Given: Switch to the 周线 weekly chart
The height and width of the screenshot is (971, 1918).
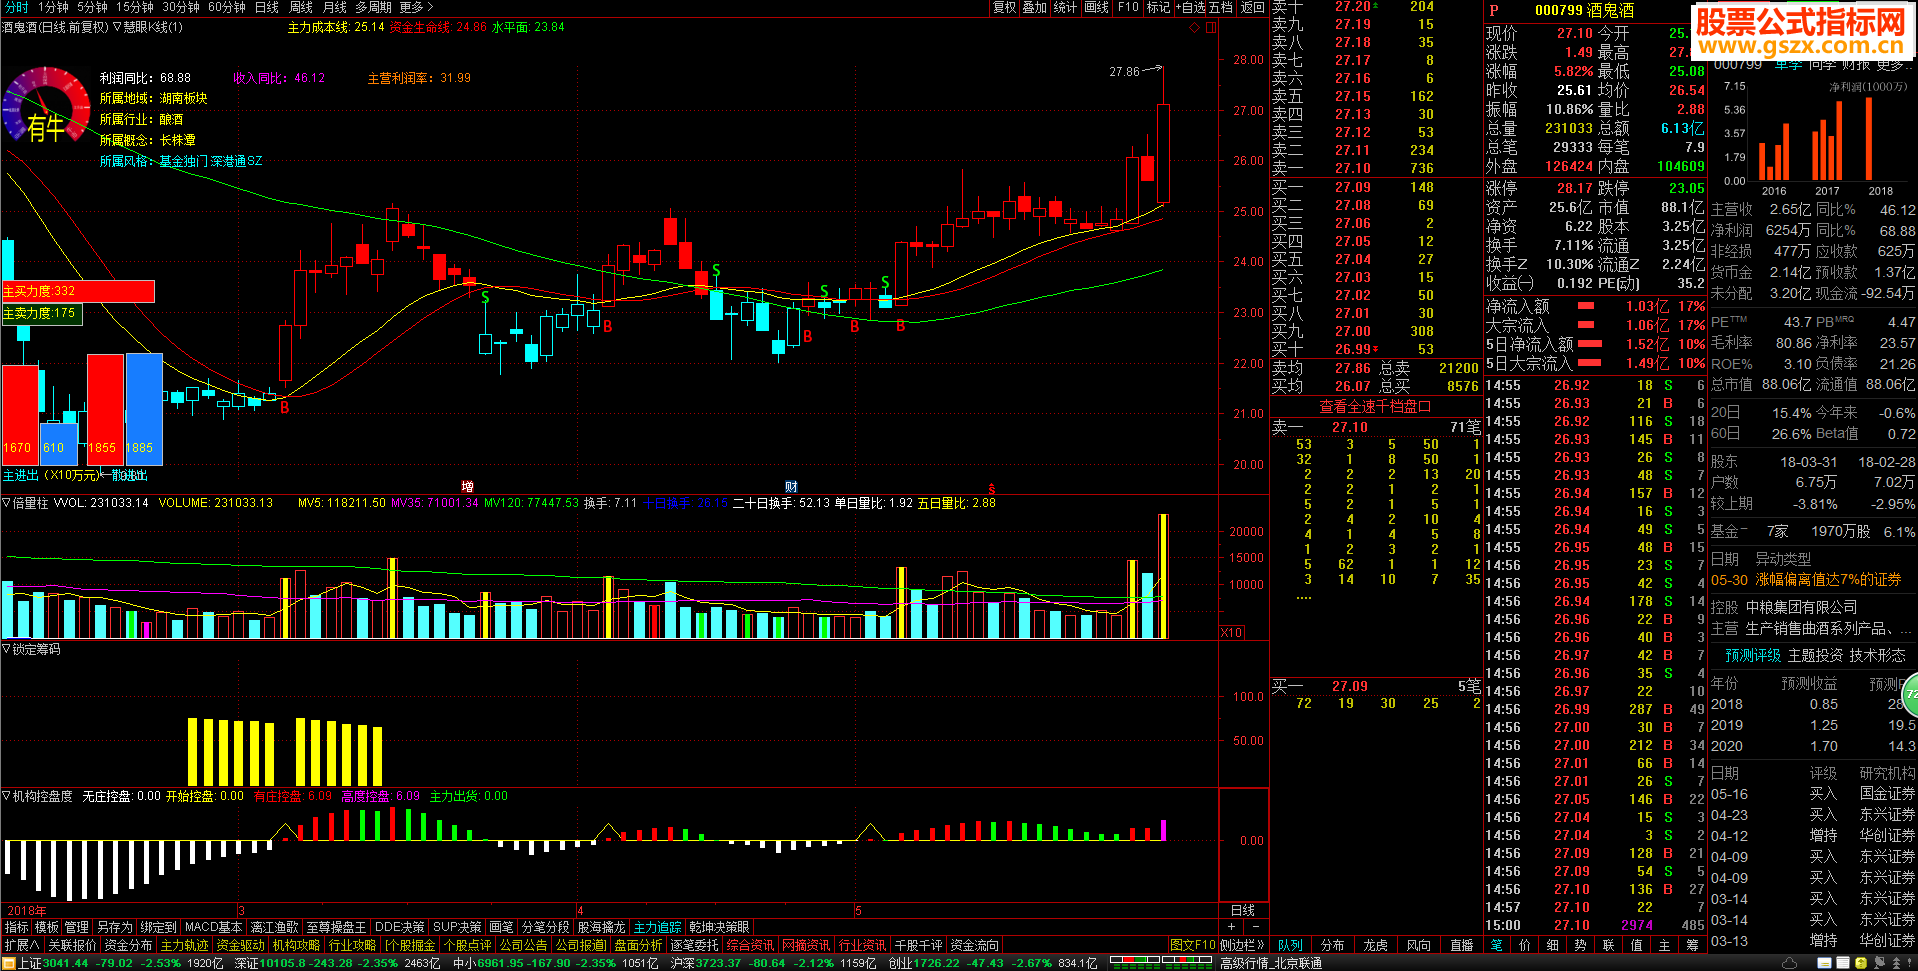Looking at the screenshot, I should 301,7.
